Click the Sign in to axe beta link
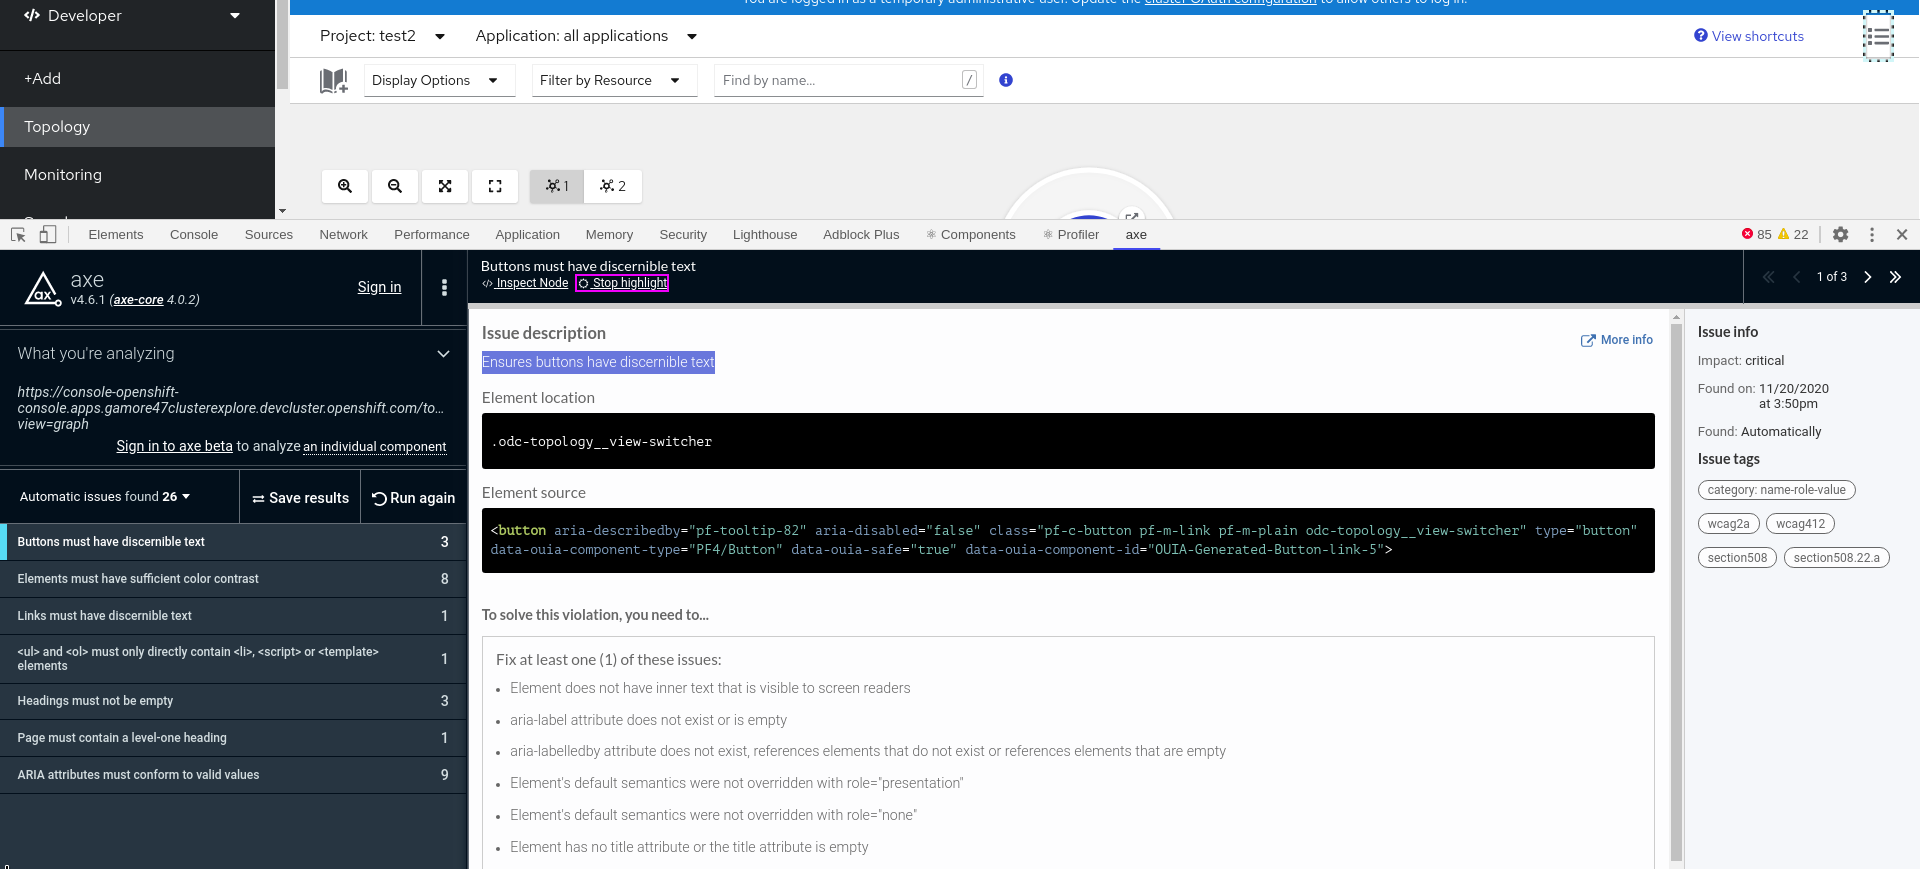 click(x=174, y=446)
